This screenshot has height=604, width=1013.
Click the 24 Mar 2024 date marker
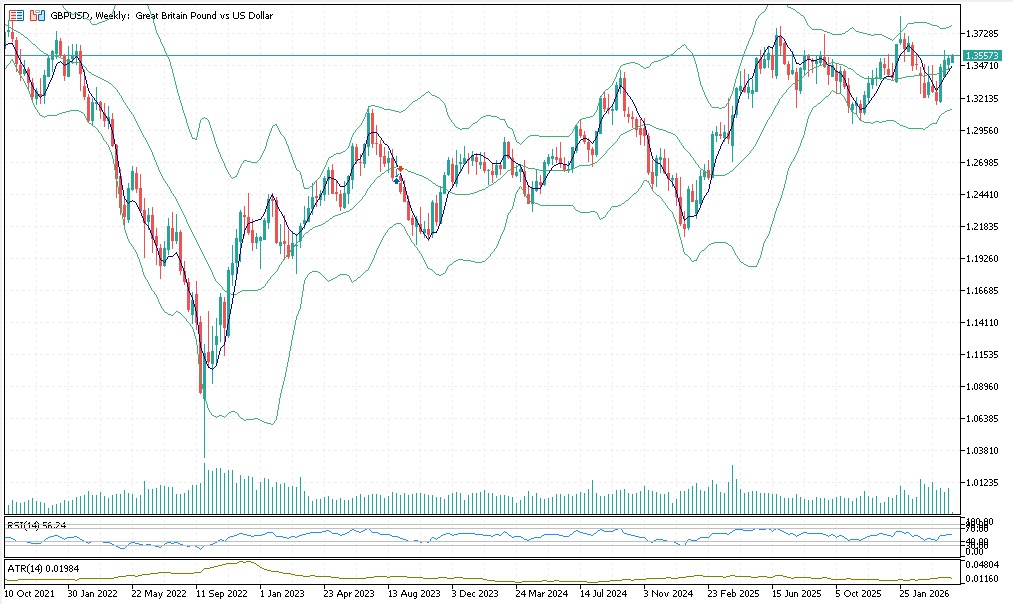coord(539,593)
